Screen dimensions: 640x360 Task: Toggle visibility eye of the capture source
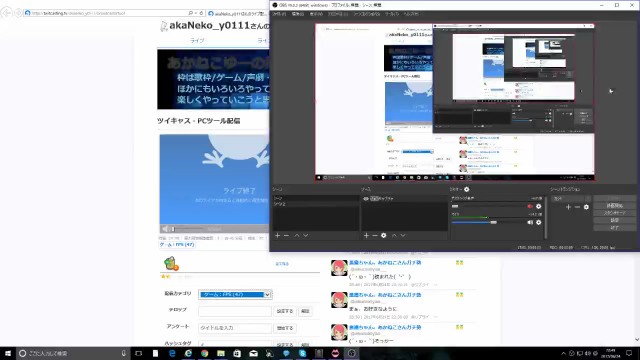366,199
